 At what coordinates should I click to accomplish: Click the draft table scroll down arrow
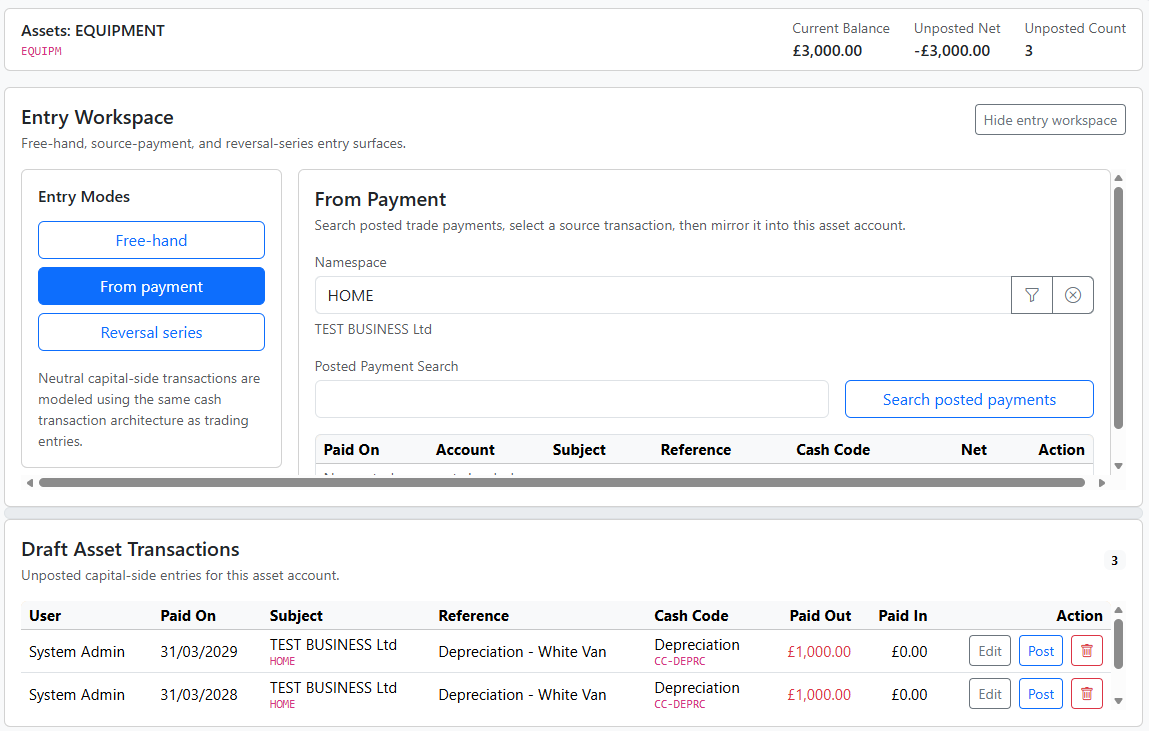point(1118,701)
